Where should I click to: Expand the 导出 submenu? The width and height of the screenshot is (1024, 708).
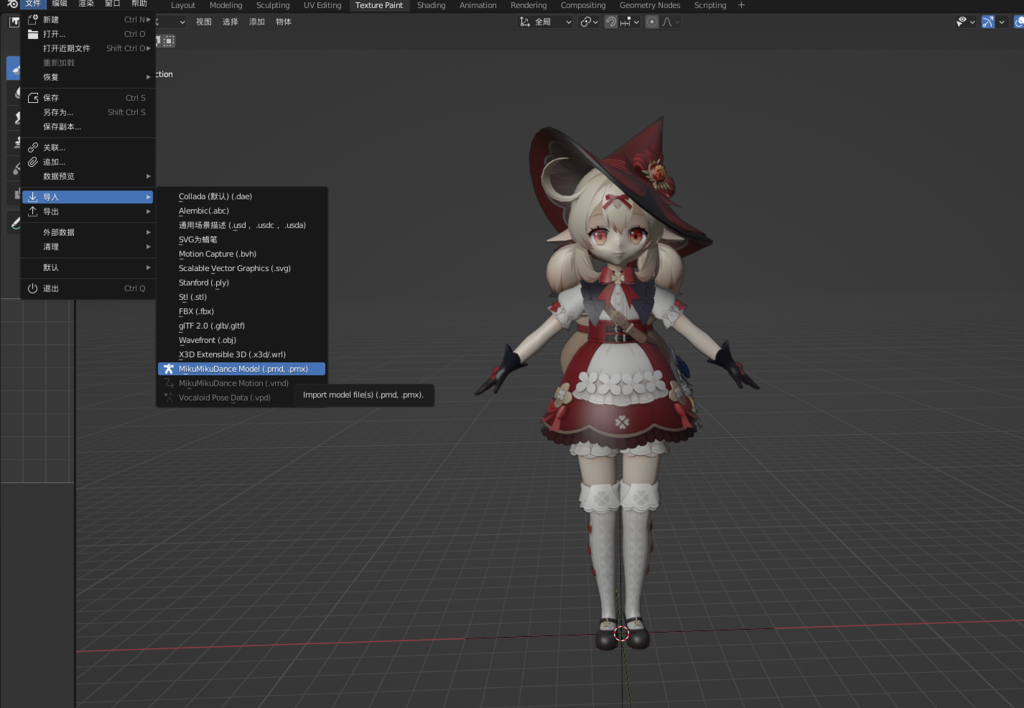coord(88,212)
